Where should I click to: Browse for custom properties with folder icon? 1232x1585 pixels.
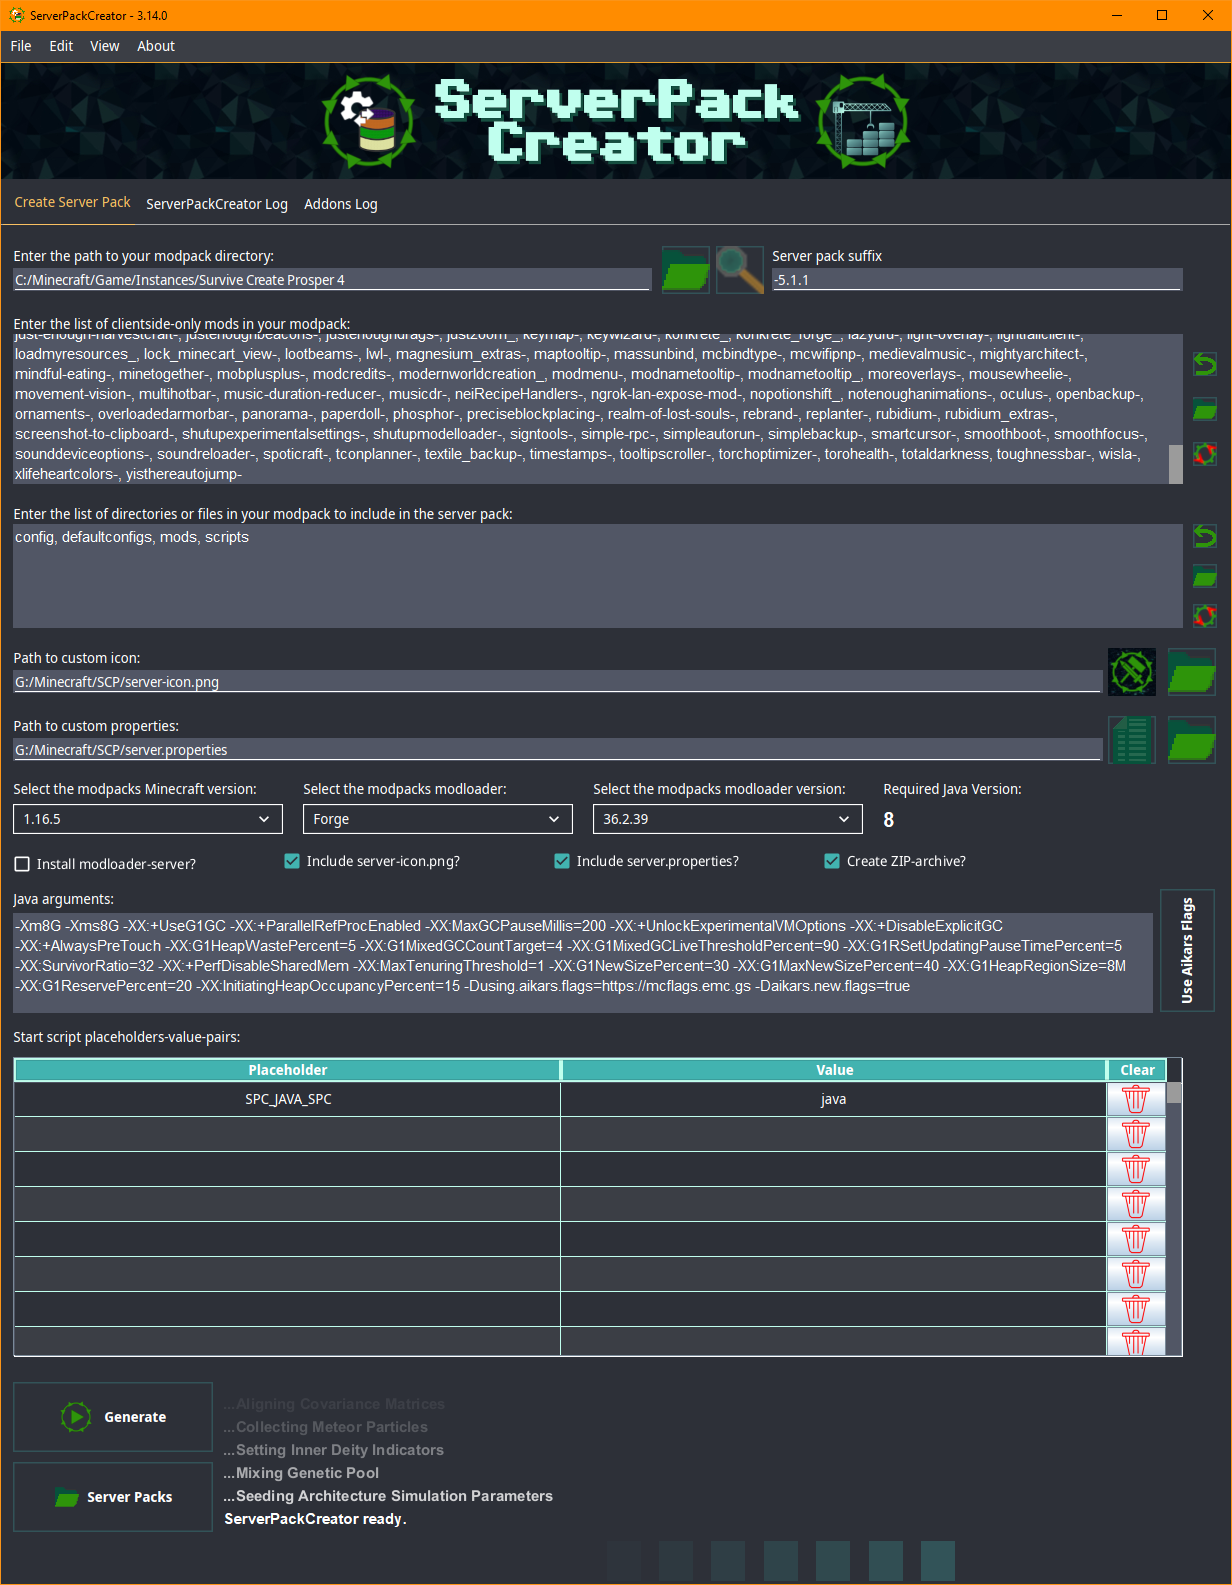1192,740
